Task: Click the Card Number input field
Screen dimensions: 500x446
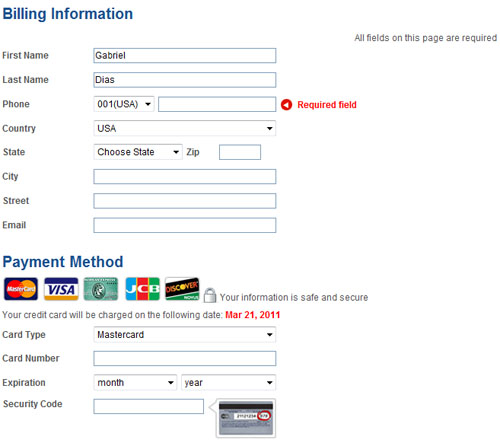Action: [185, 359]
